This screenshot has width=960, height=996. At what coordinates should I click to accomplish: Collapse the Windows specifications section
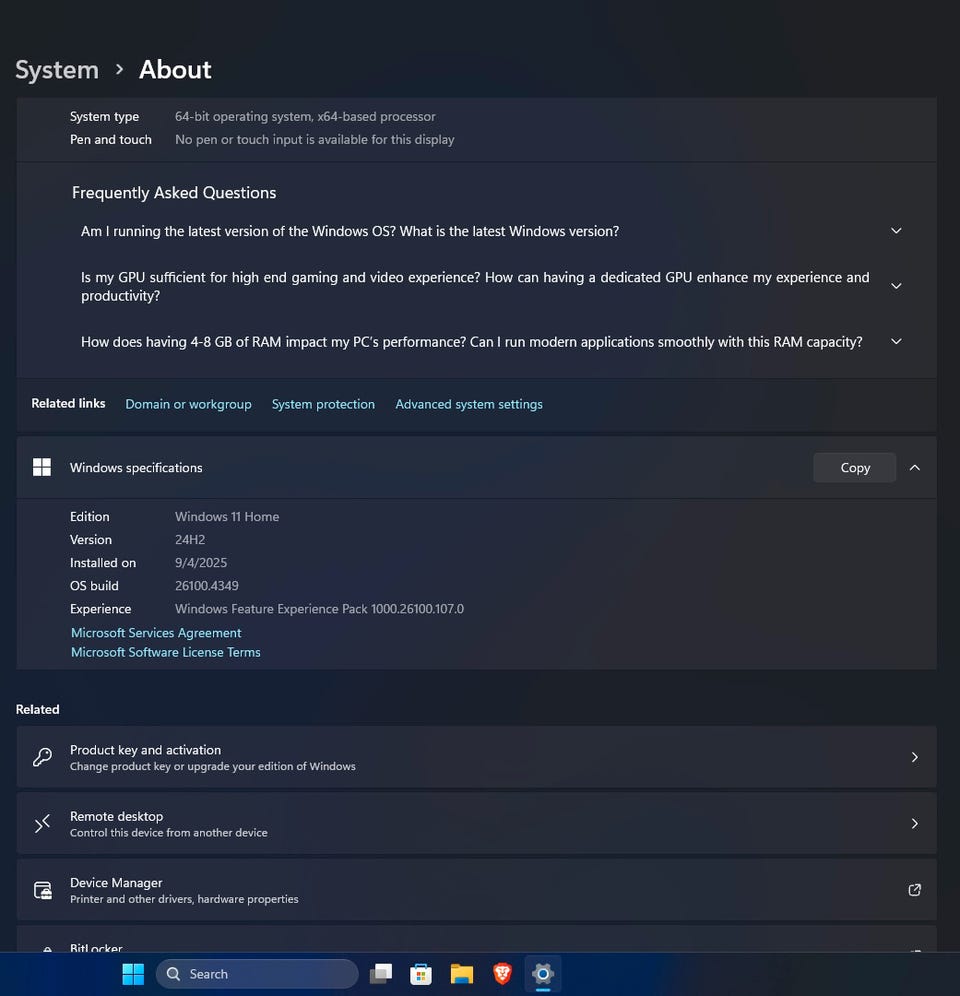914,468
